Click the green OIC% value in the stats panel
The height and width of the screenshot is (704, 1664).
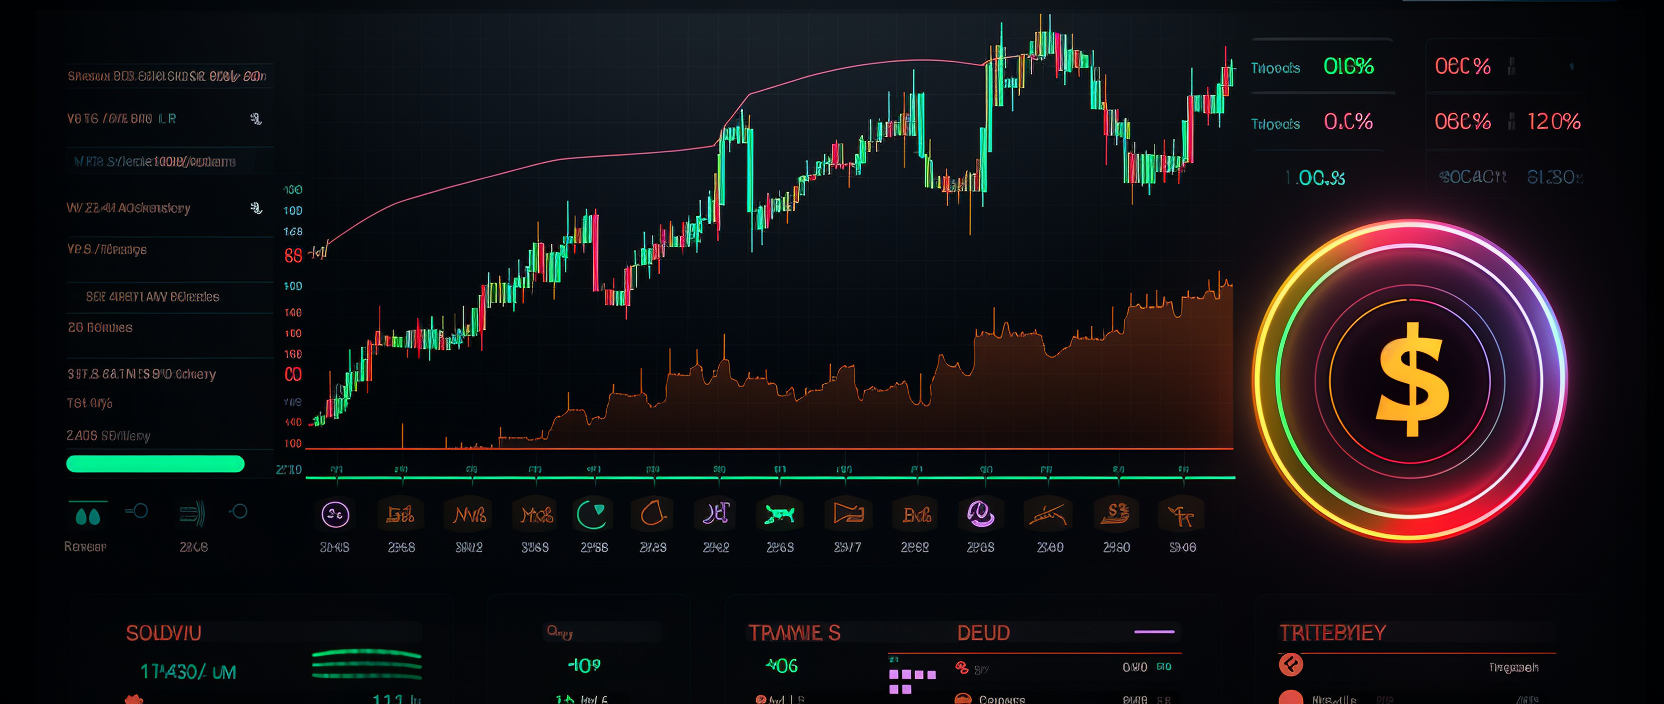point(1348,67)
